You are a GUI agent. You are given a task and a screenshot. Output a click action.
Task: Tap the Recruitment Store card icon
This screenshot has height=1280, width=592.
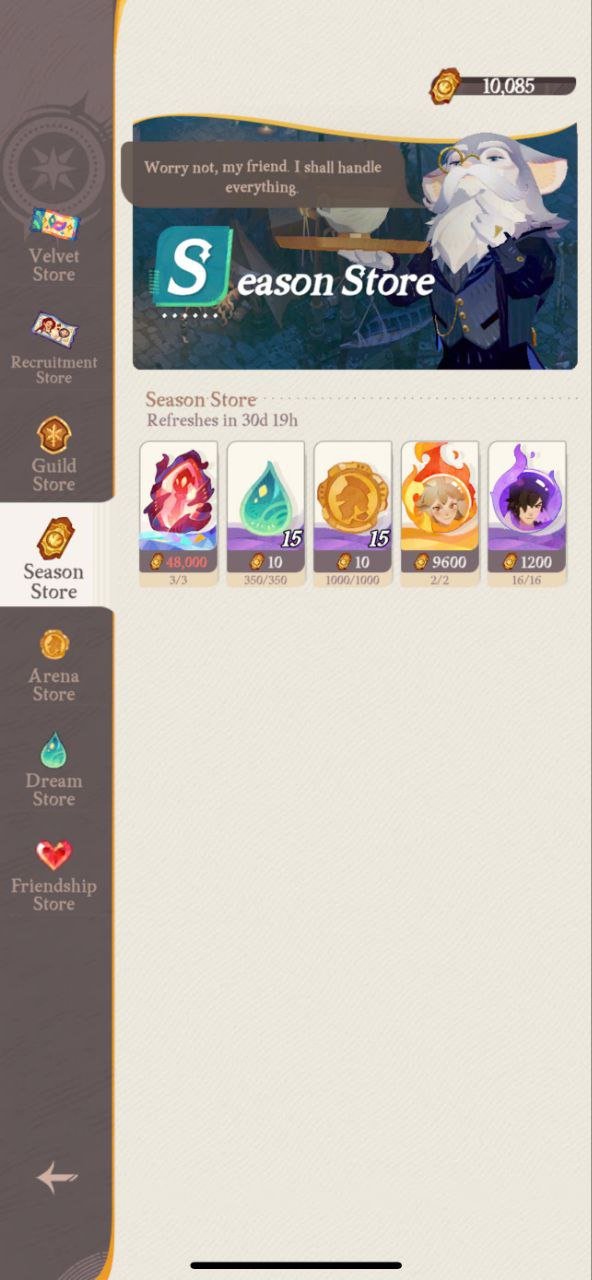coord(53,329)
